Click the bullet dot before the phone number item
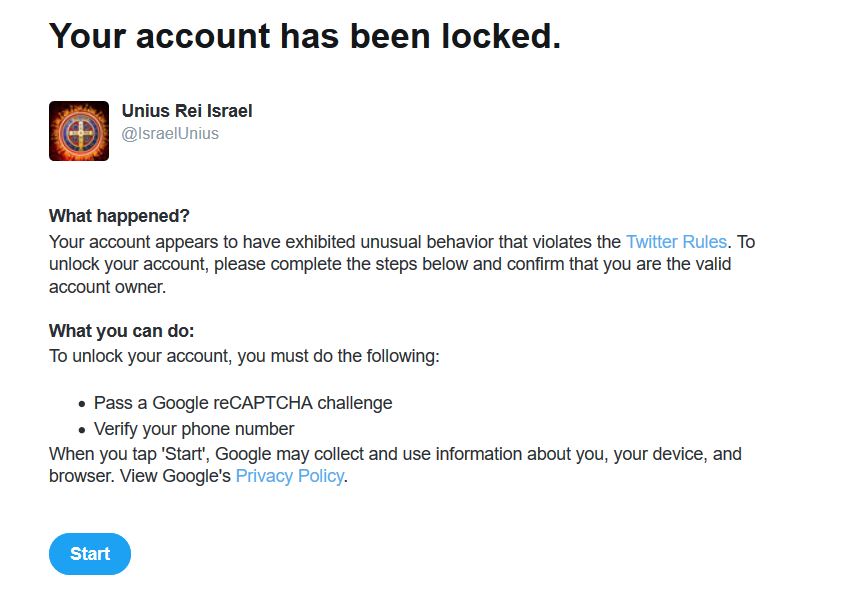Screen dimensions: 843x615 pos(82,430)
